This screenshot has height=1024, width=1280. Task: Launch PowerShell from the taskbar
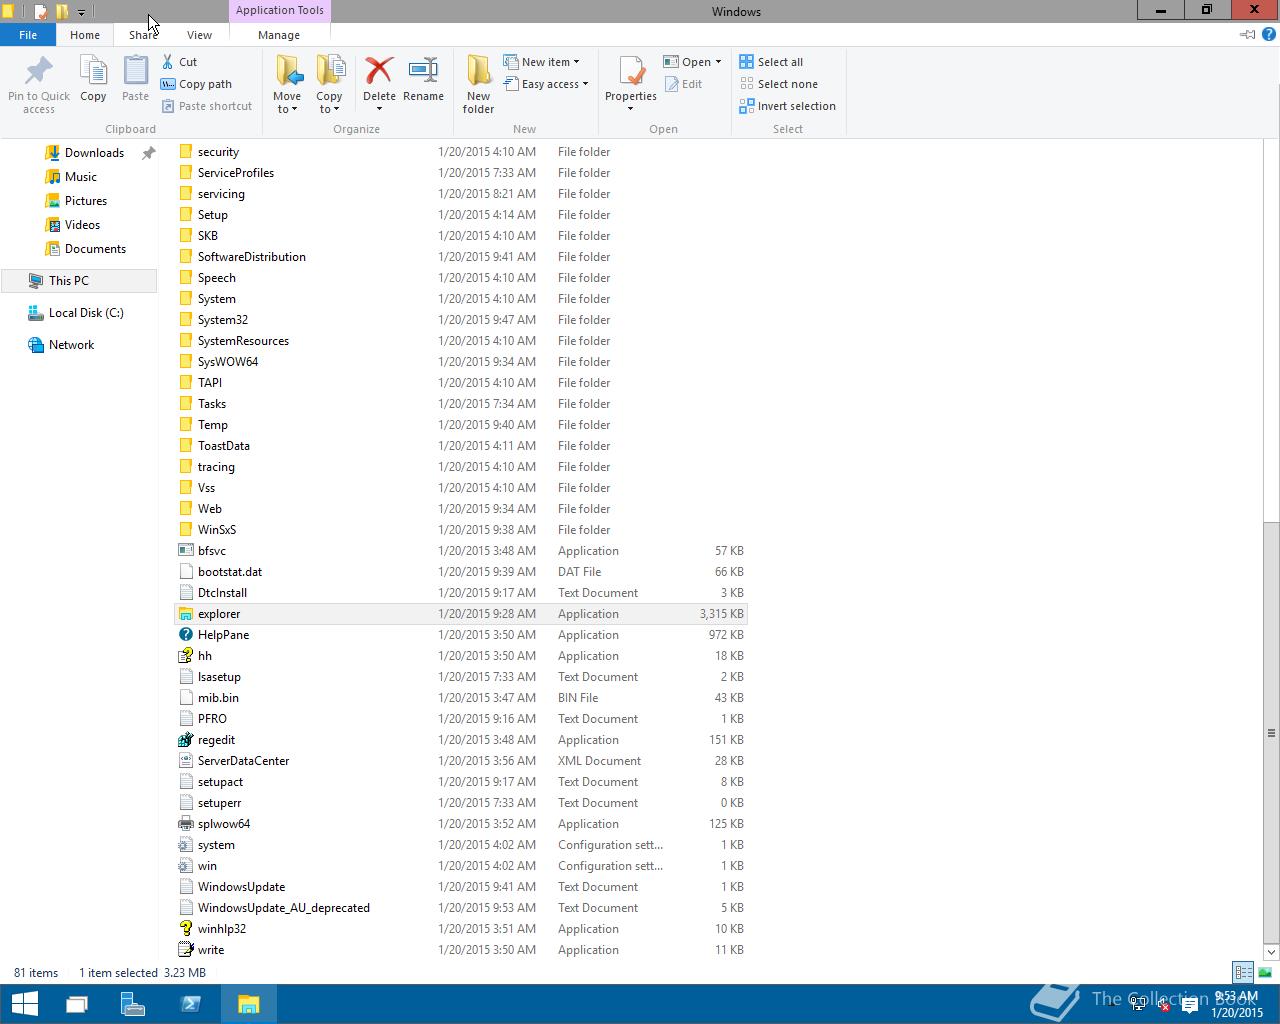point(190,1003)
